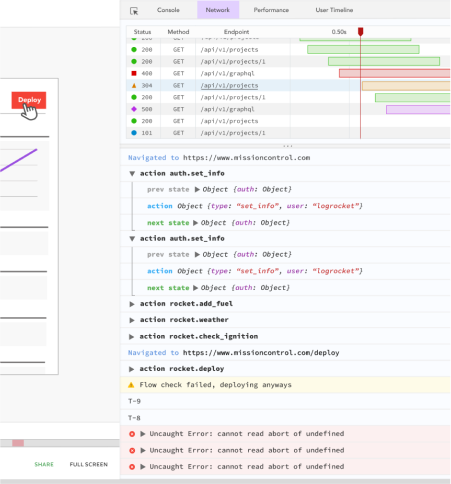Expand the action rocket.weather entry
451x484 pixels.
(132, 320)
